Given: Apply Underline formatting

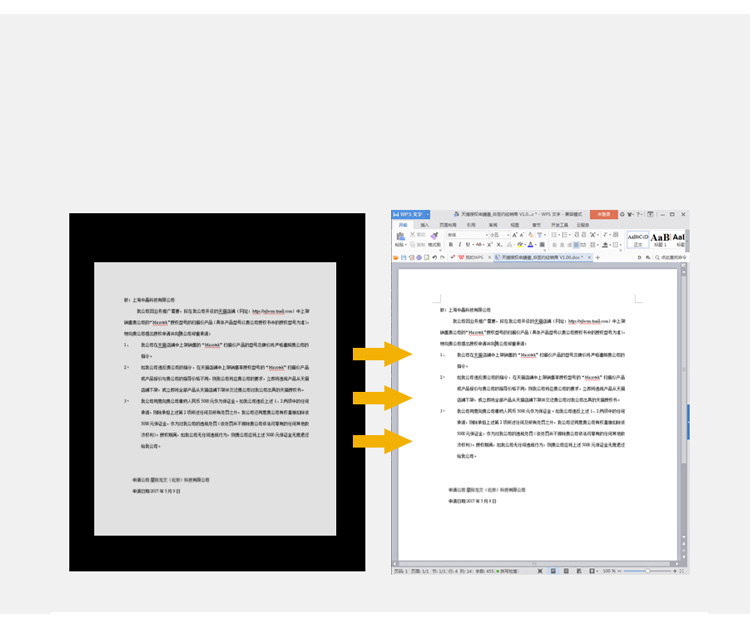Looking at the screenshot, I should click(x=468, y=244).
